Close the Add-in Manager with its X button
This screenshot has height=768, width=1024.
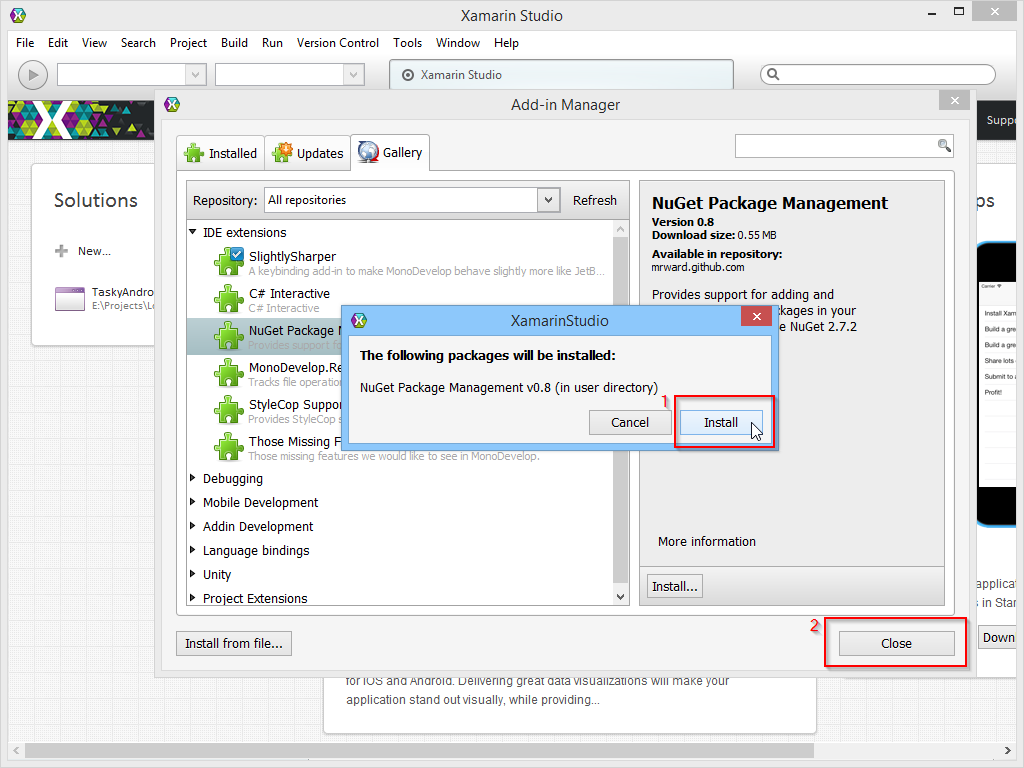click(955, 100)
